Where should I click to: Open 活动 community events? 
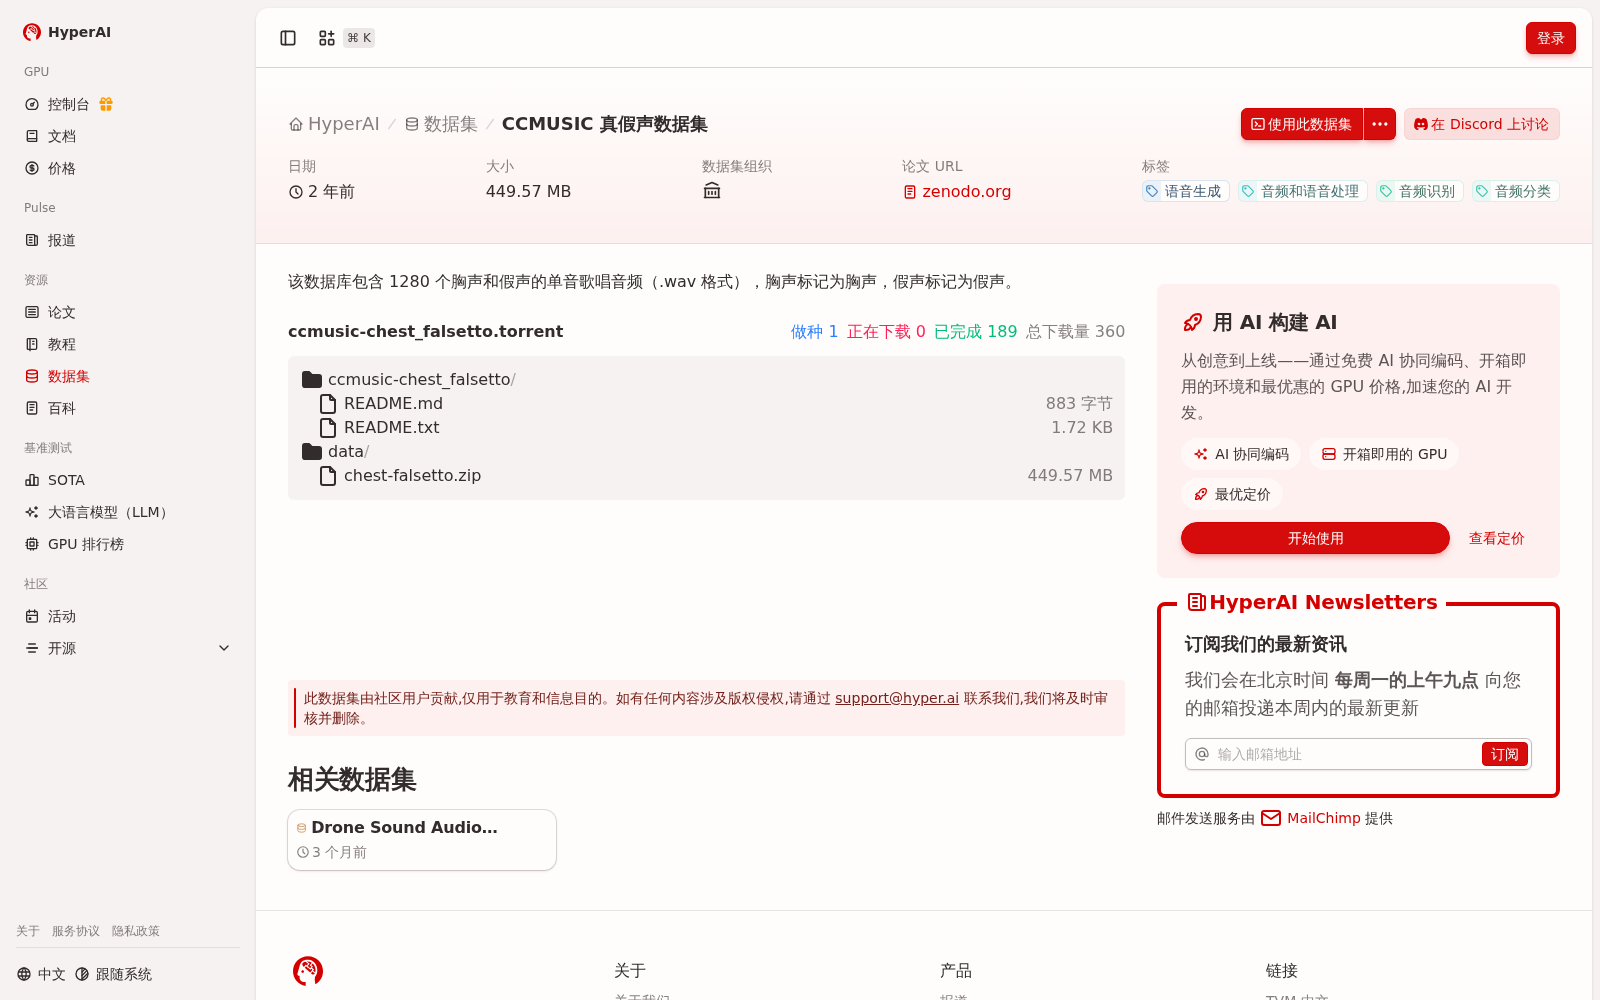(128, 616)
